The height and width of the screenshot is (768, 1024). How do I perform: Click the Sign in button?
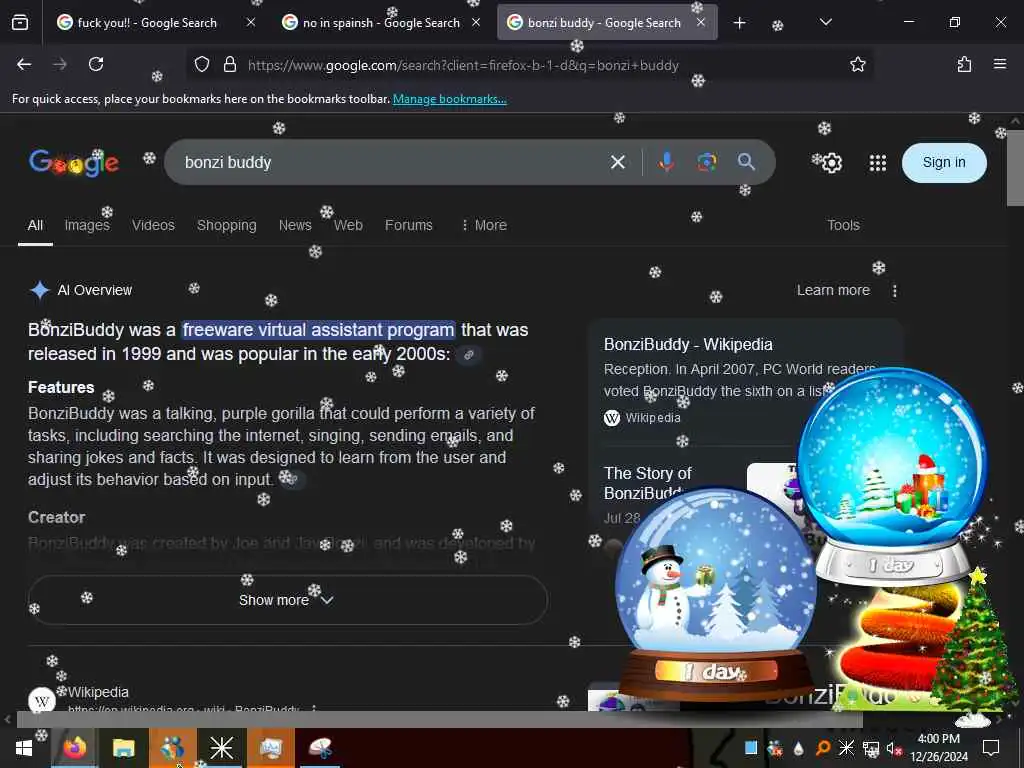pos(944,163)
